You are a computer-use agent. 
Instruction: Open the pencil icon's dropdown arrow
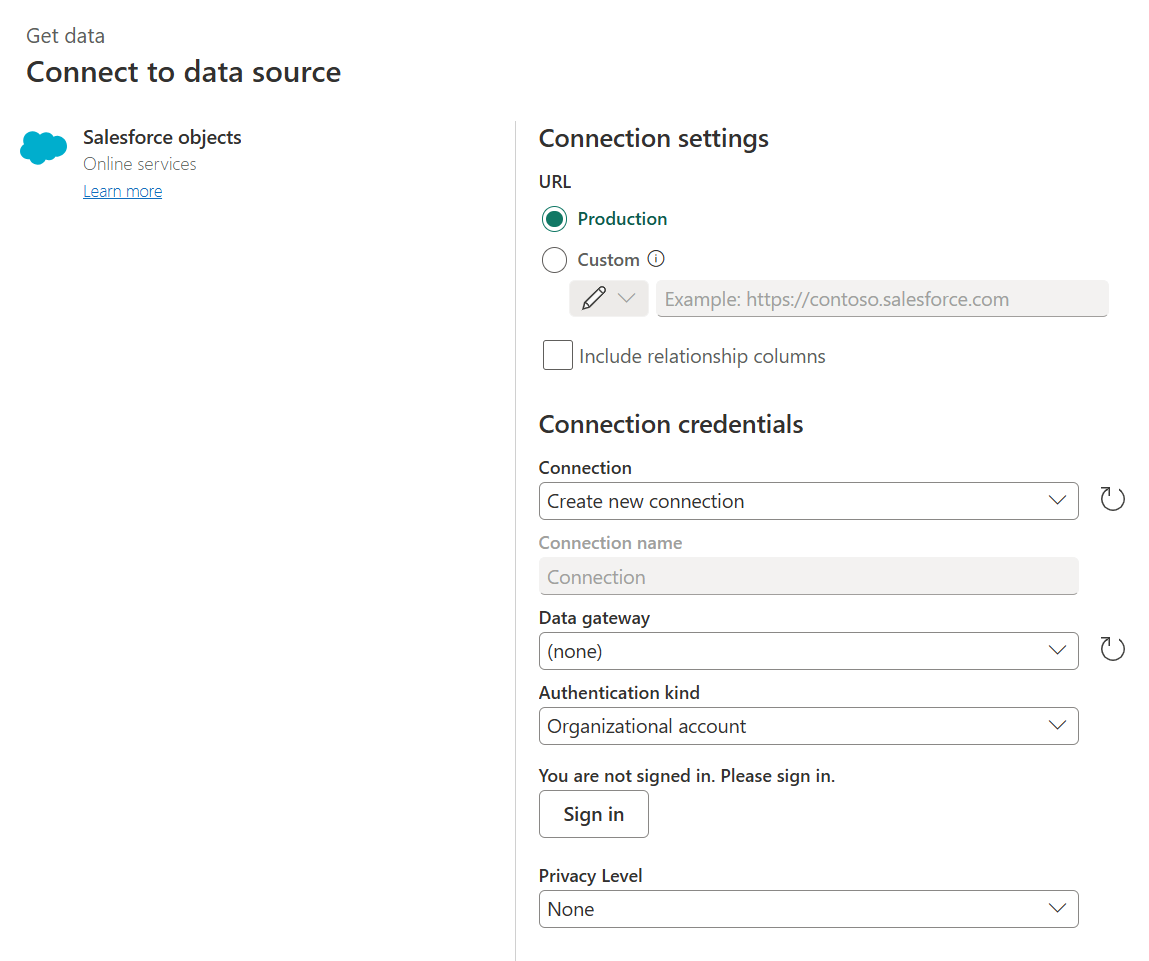pos(625,298)
